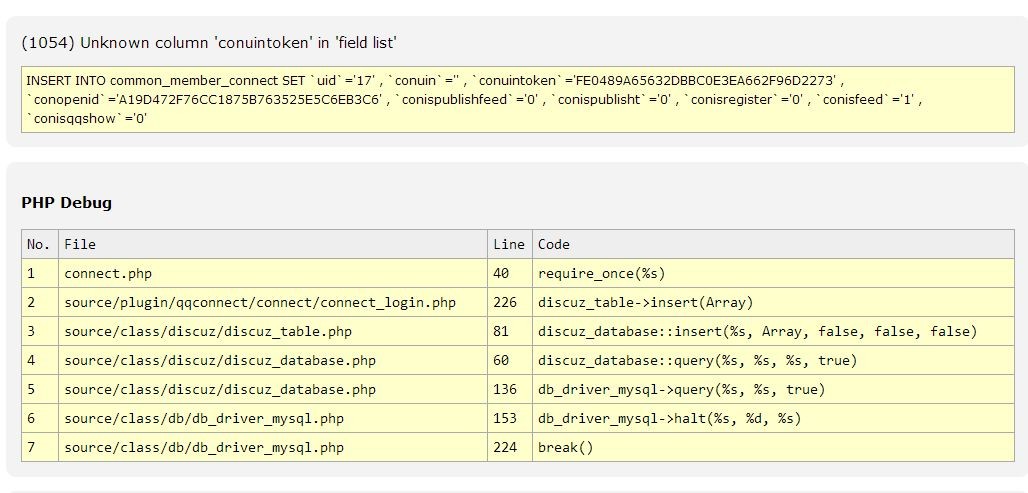Click the discuz_table.php file path cell
1028x493 pixels.
207,331
